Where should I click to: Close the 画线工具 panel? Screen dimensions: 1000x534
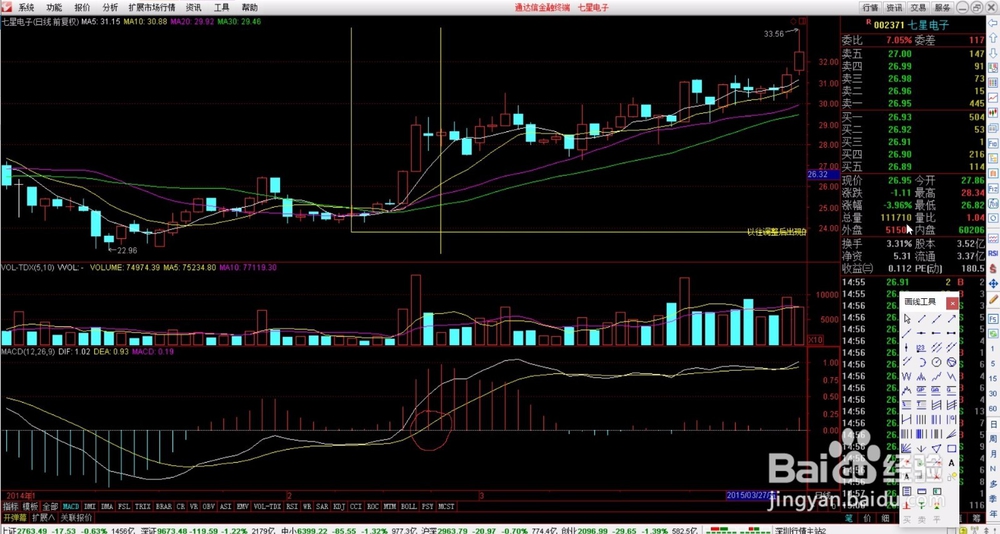952,303
